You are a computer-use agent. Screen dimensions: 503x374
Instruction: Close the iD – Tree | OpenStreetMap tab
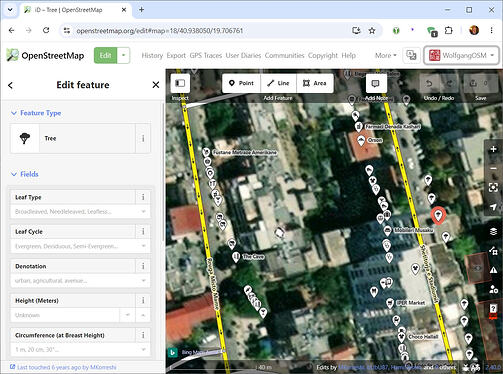(124, 10)
